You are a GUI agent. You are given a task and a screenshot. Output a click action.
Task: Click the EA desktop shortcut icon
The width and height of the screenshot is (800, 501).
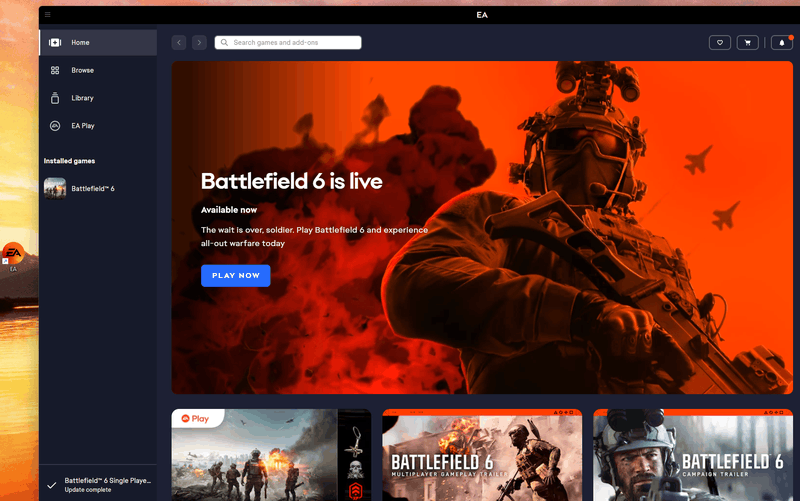point(13,253)
